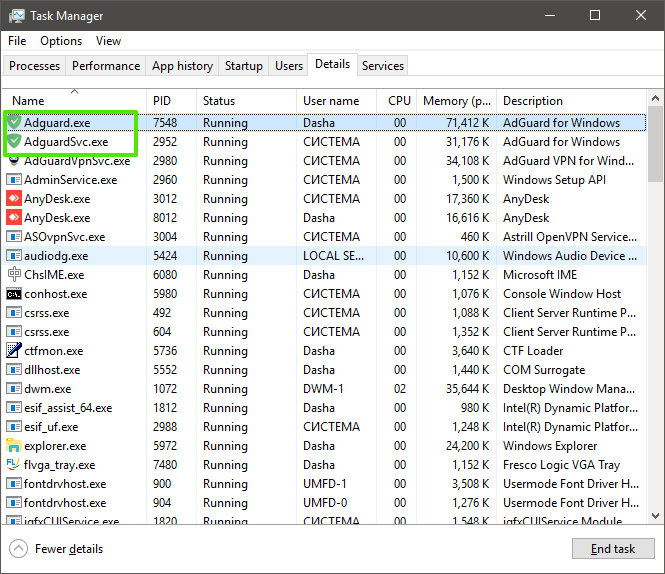Click the ChsIME.exe icon

pos(14,274)
